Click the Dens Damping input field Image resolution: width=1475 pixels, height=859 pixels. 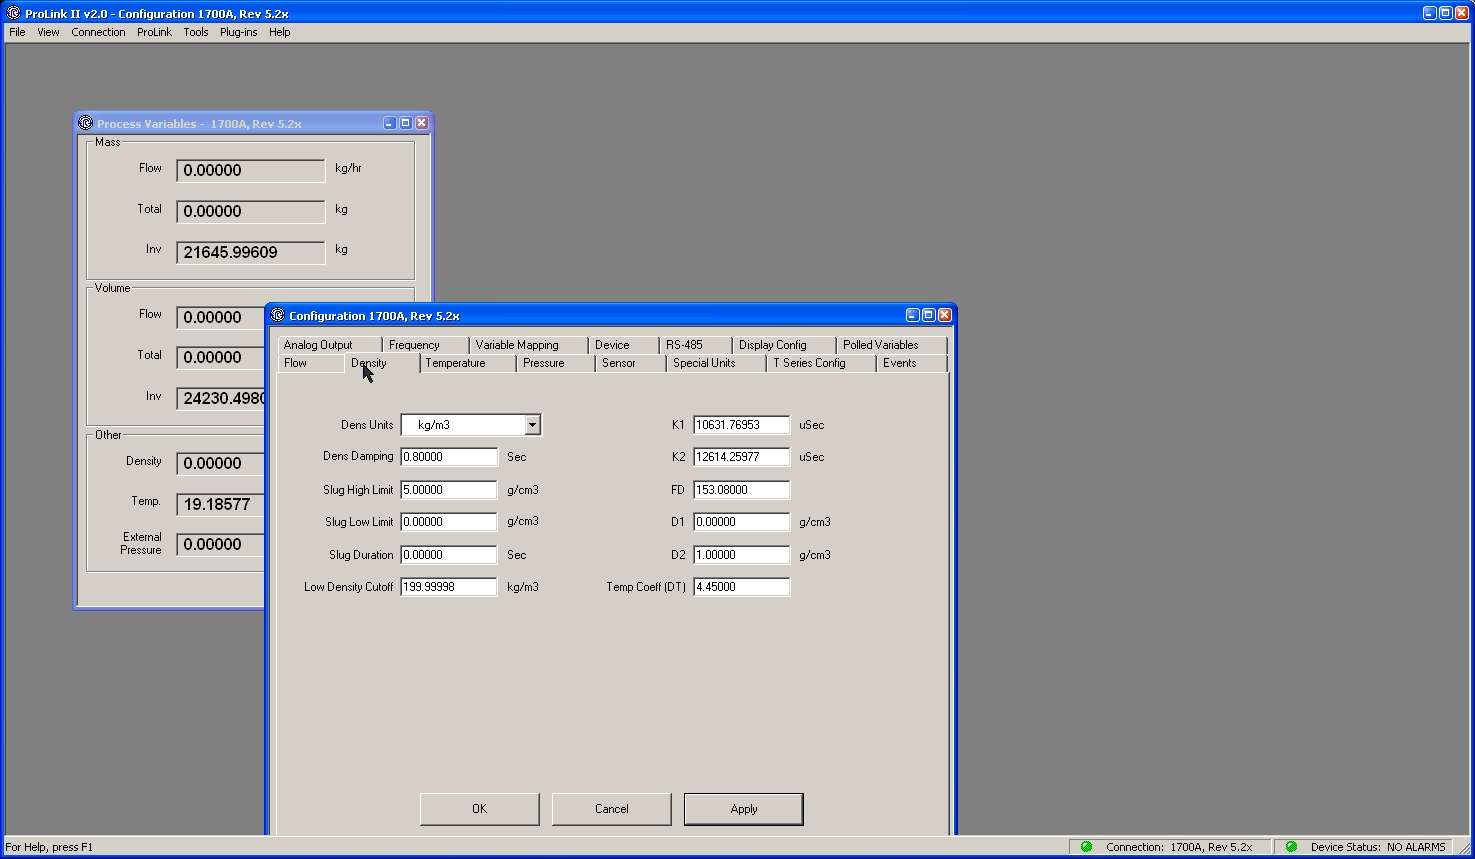448,457
